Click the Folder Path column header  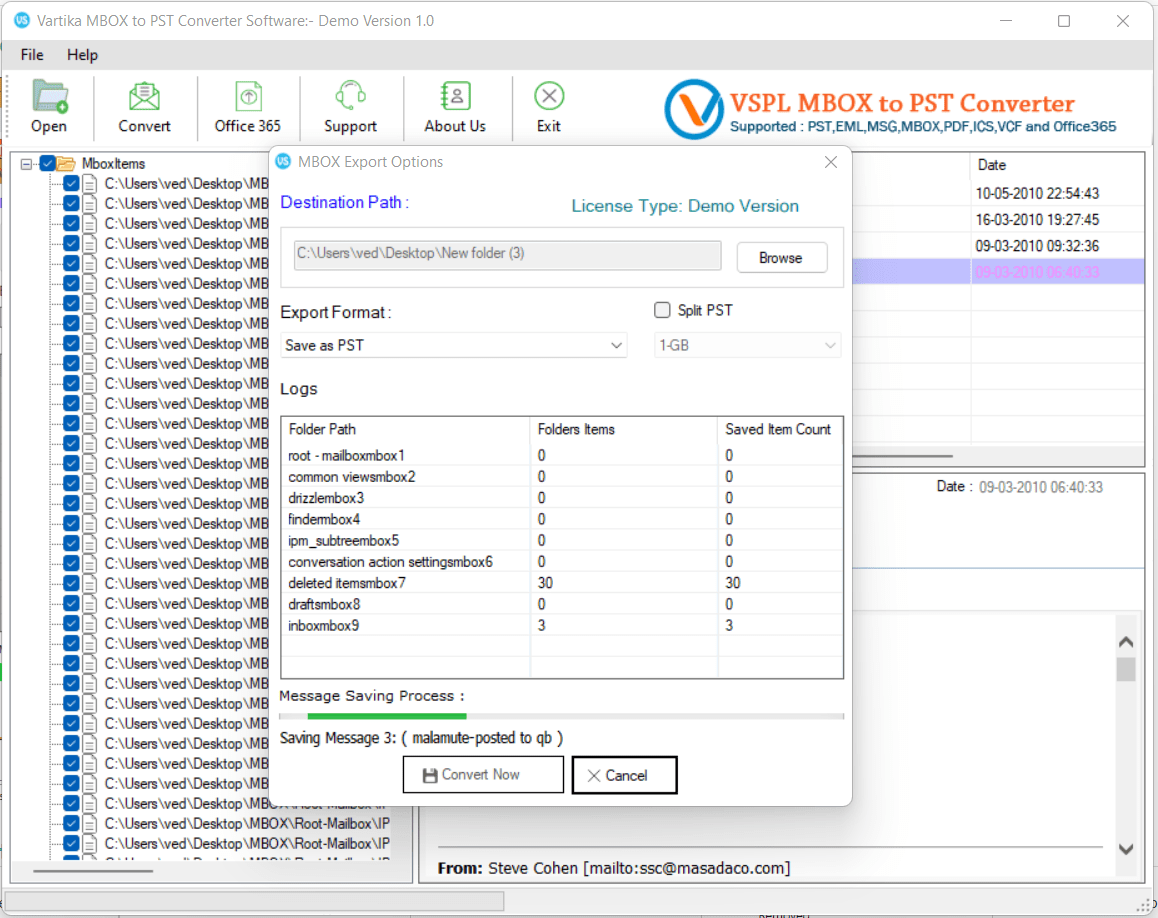405,429
